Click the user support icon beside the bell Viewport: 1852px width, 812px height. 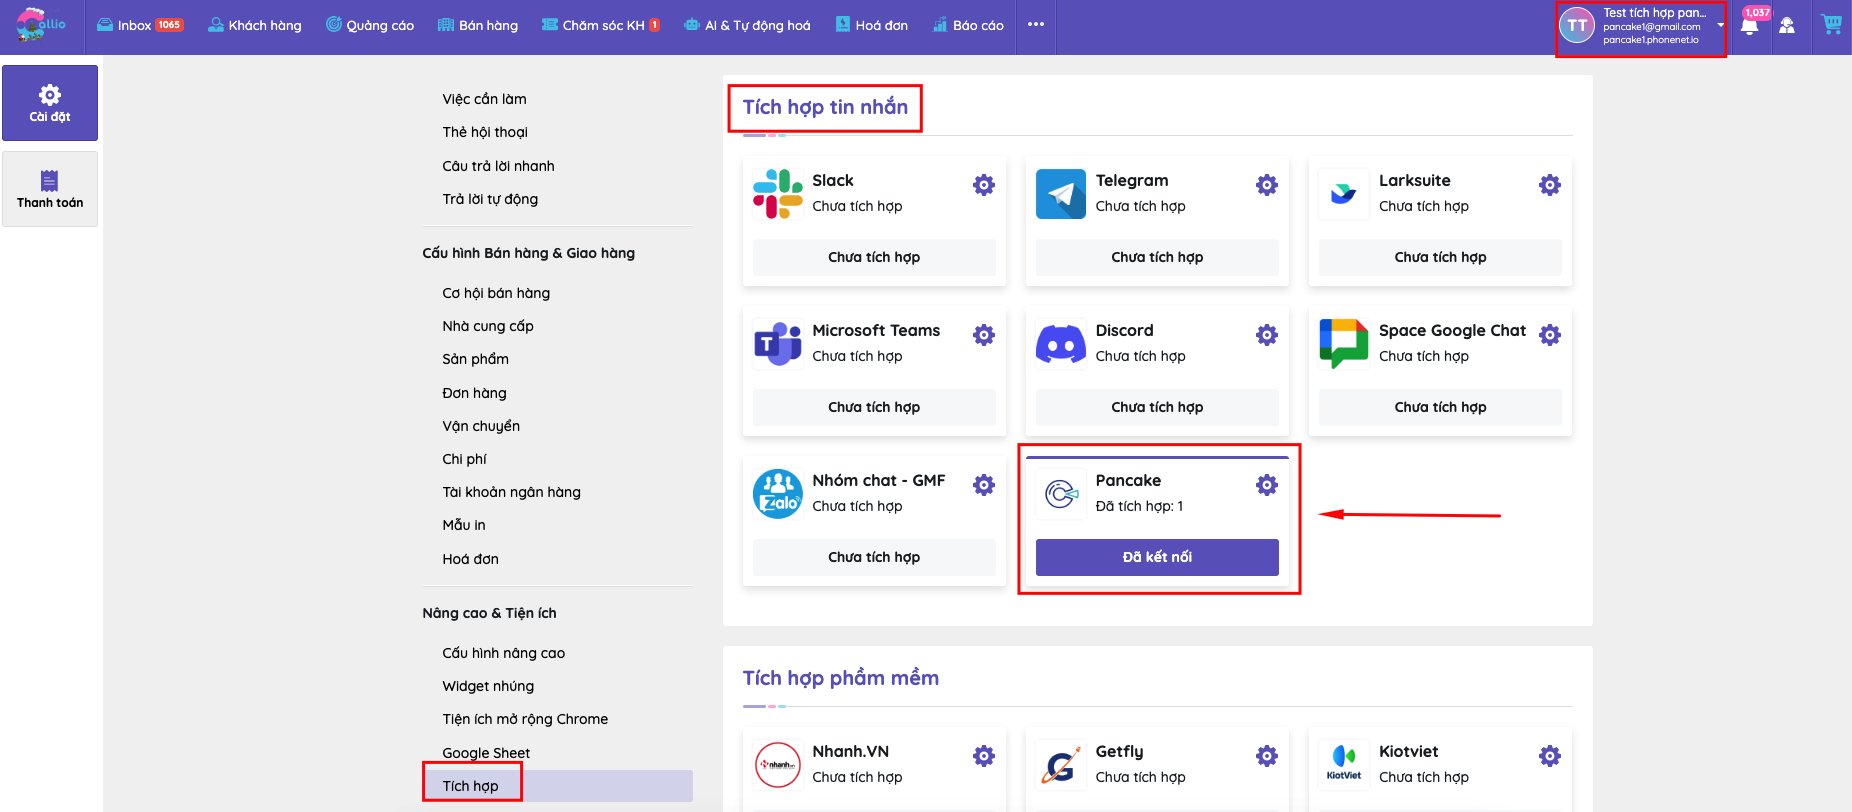coord(1787,26)
